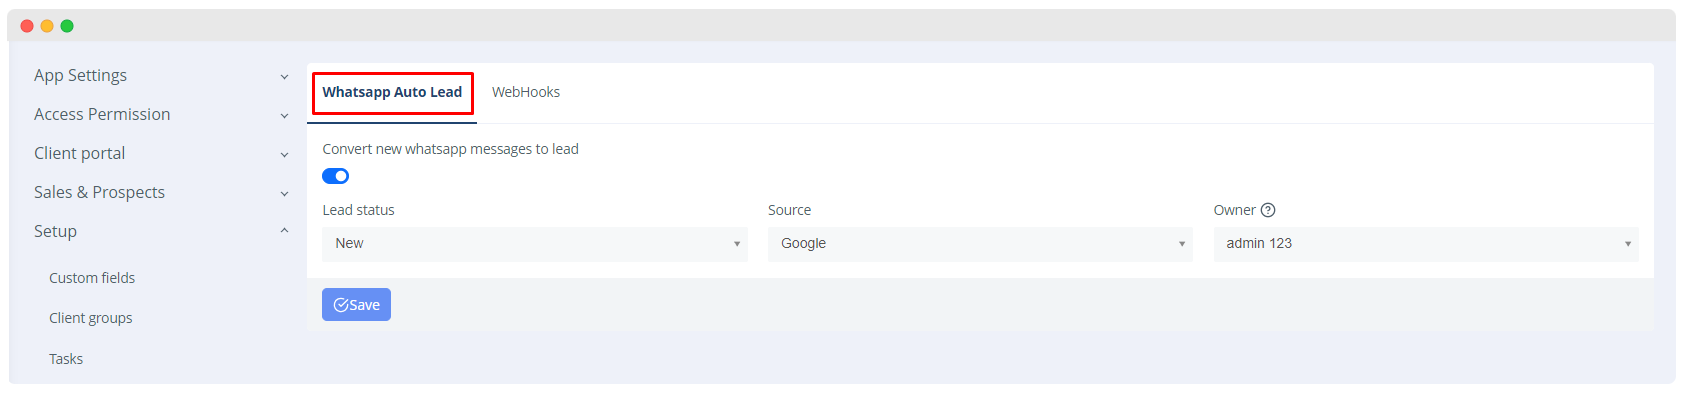The image size is (1683, 393).
Task: Expand the Access Permission chevron
Action: tap(284, 115)
